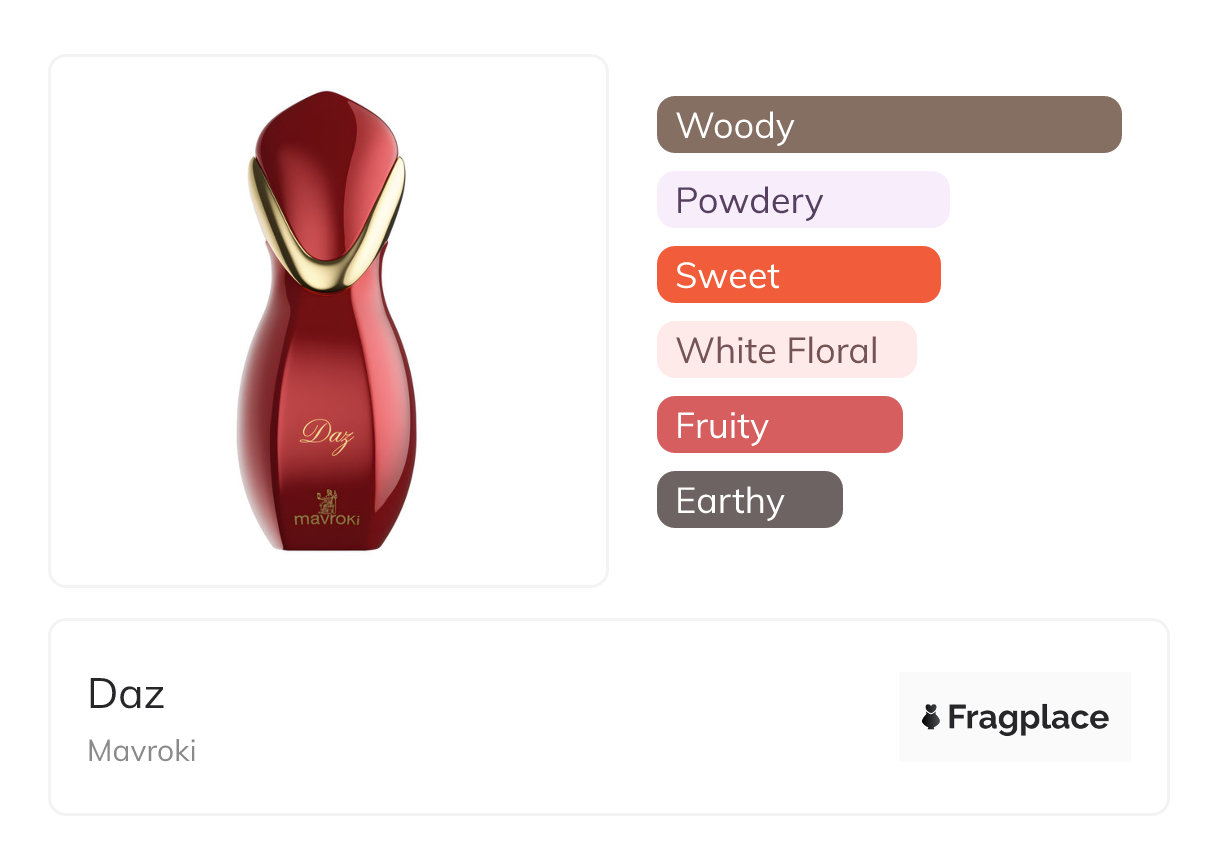Select the Earthy accord bar
This screenshot has height=864, width=1218.
point(749,500)
